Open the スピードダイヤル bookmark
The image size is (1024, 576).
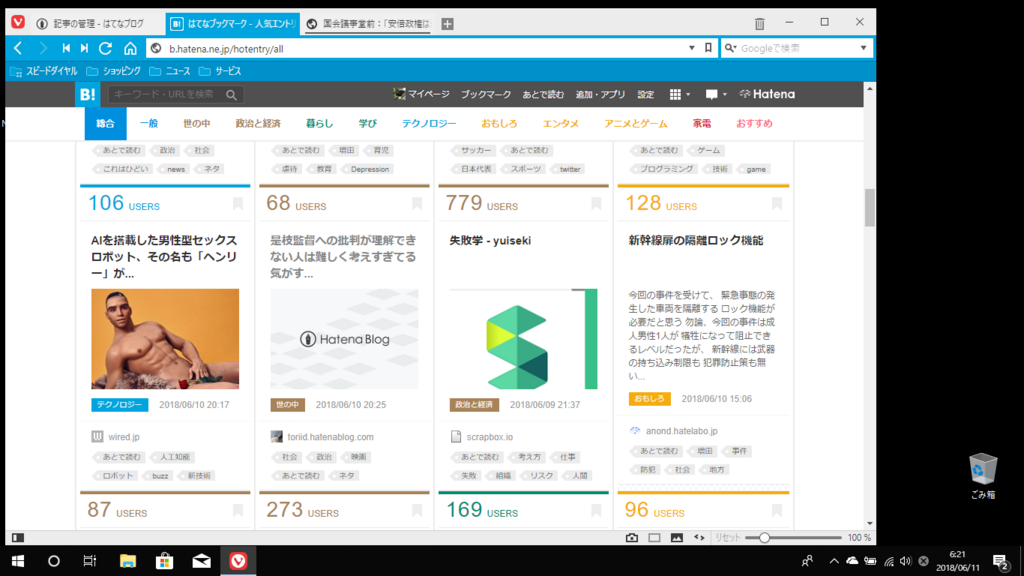coord(44,71)
